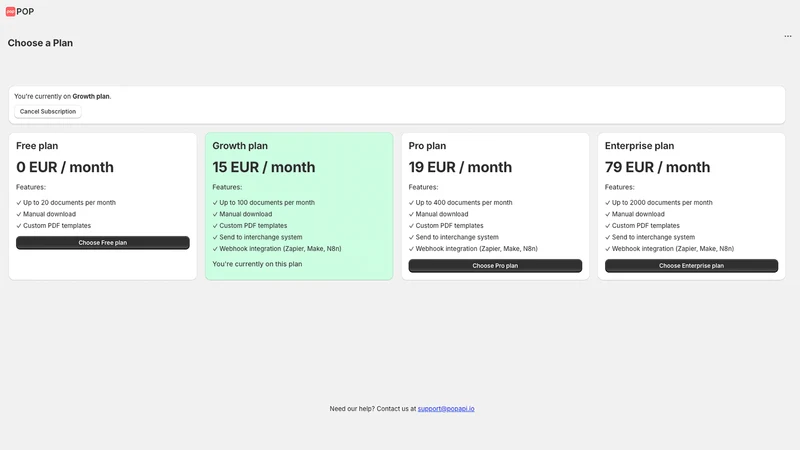Click 'Manual download' in Pro plan card

click(x=442, y=214)
